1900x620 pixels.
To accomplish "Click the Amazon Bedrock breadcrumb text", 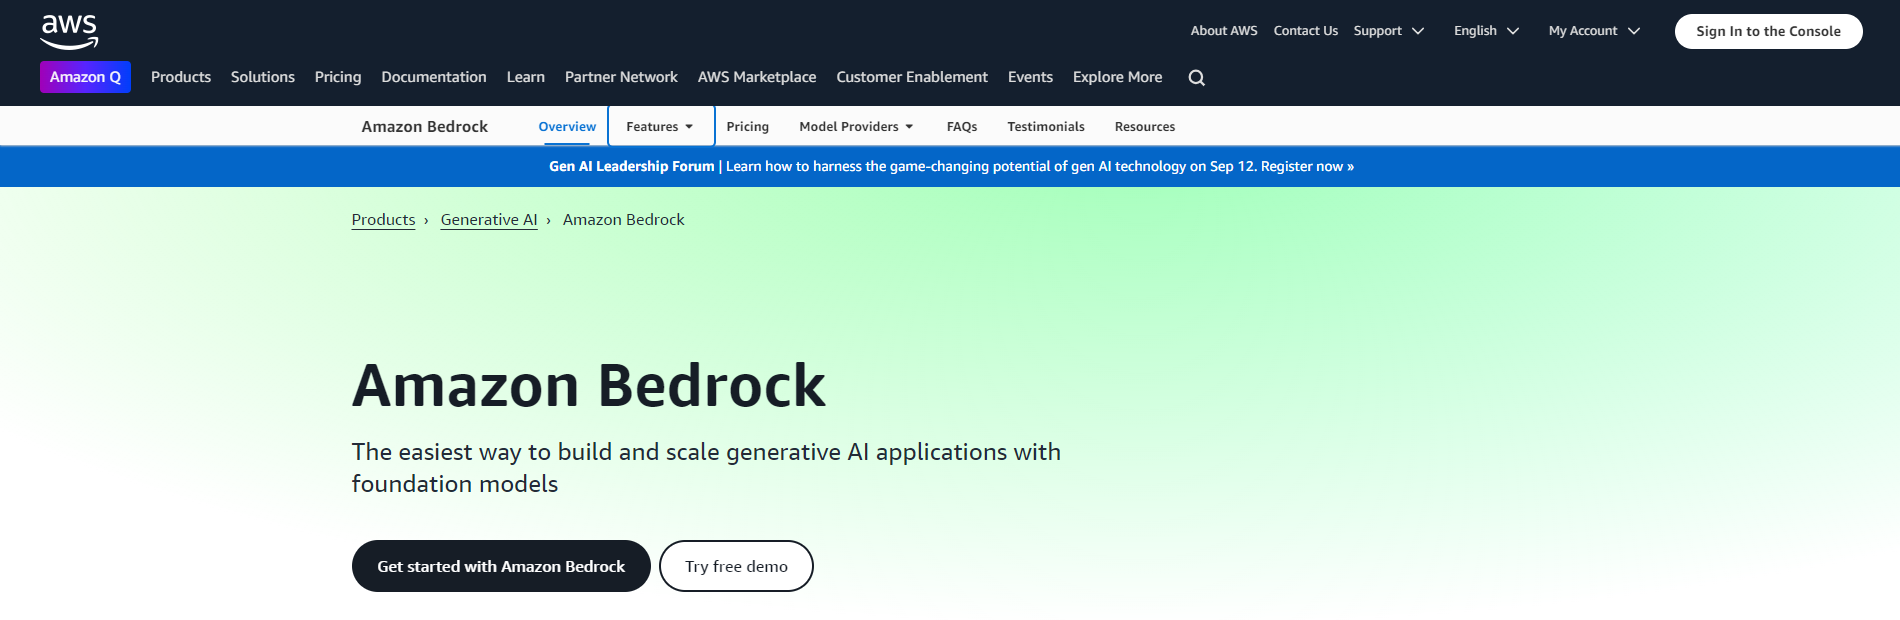I will tap(624, 220).
